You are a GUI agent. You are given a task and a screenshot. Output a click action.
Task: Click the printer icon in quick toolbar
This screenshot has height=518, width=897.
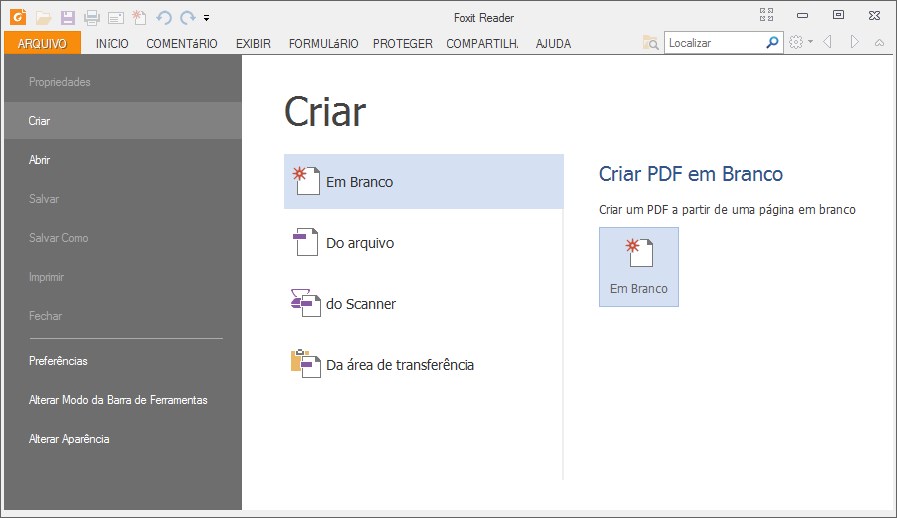(92, 18)
